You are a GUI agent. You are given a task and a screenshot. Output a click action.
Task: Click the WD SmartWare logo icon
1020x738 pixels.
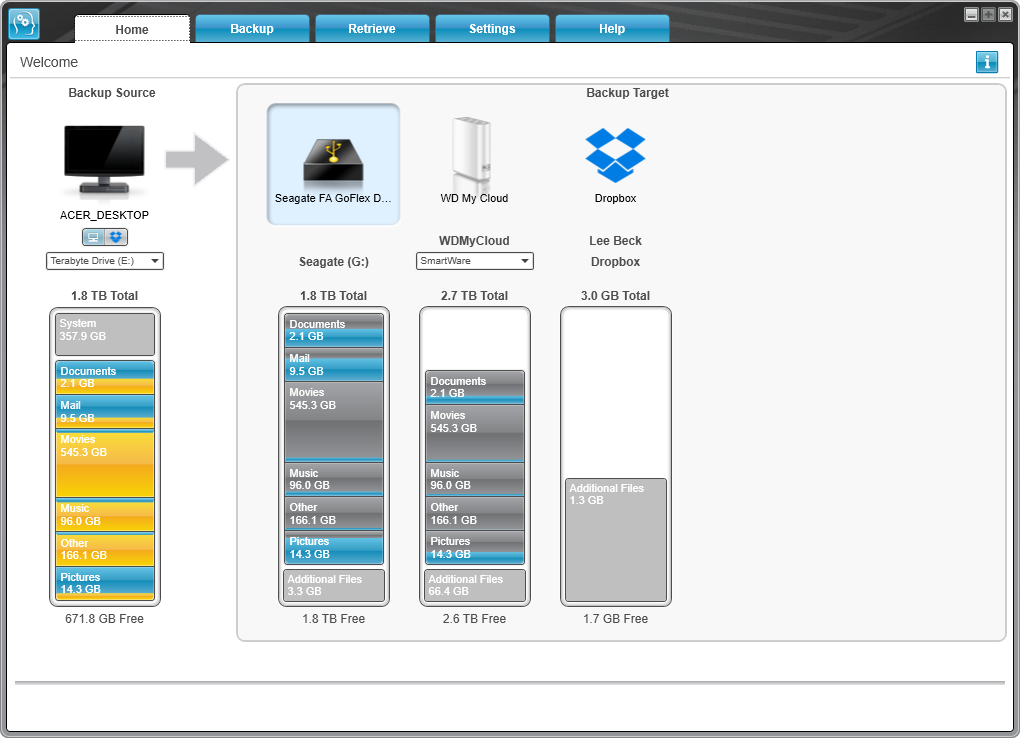(x=24, y=24)
